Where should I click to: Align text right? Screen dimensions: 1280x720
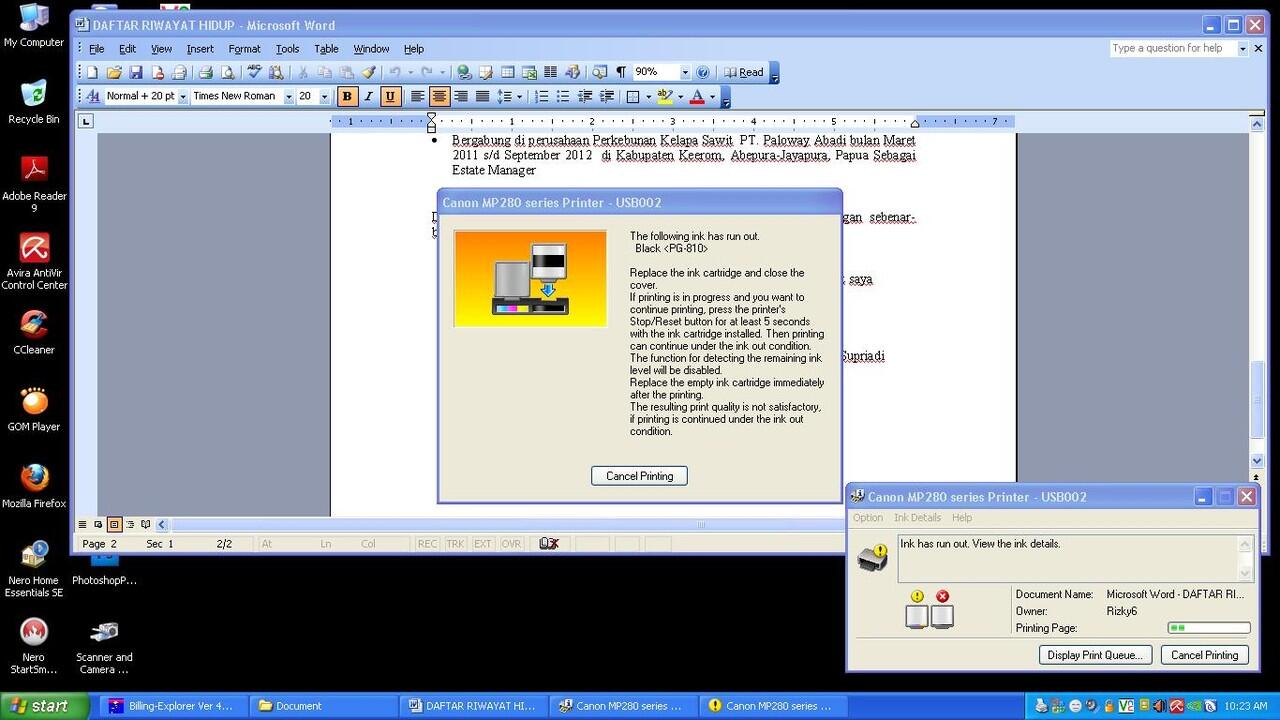[461, 96]
